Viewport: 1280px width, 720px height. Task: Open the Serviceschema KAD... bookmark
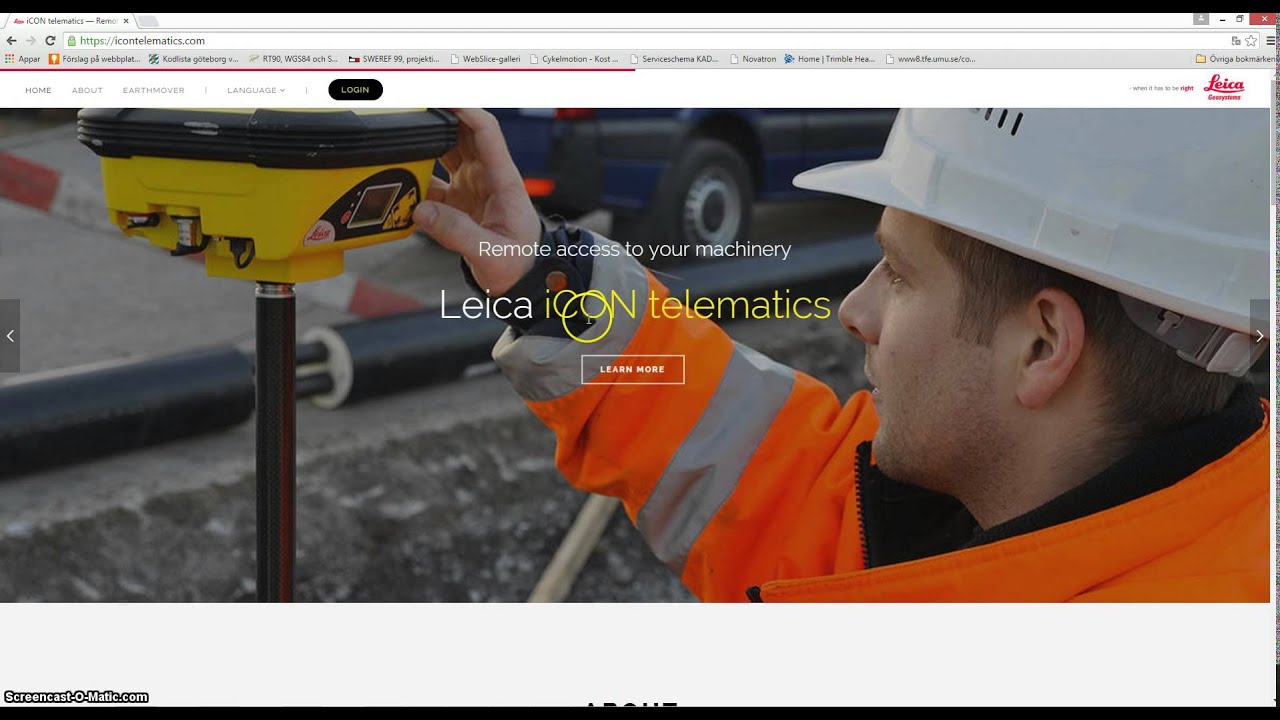(x=675, y=59)
